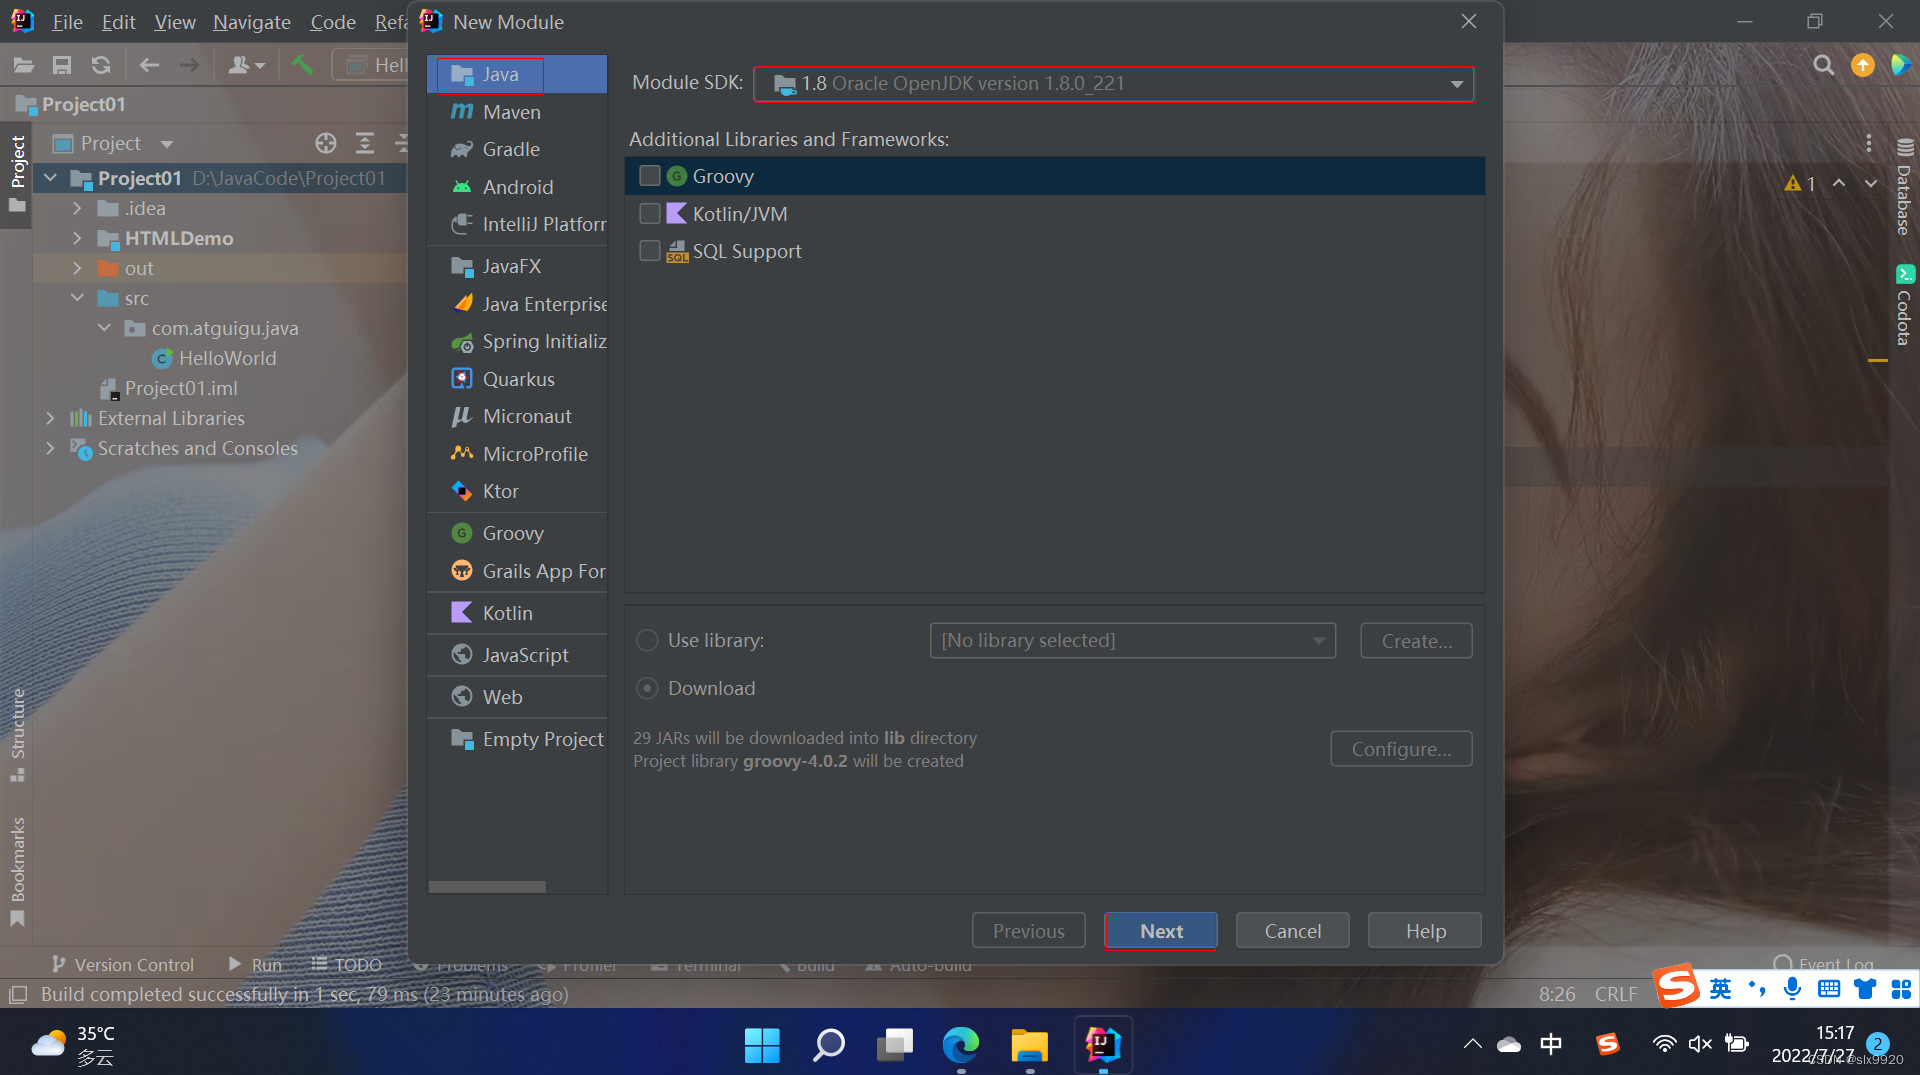Open the View menu

click(x=175, y=22)
